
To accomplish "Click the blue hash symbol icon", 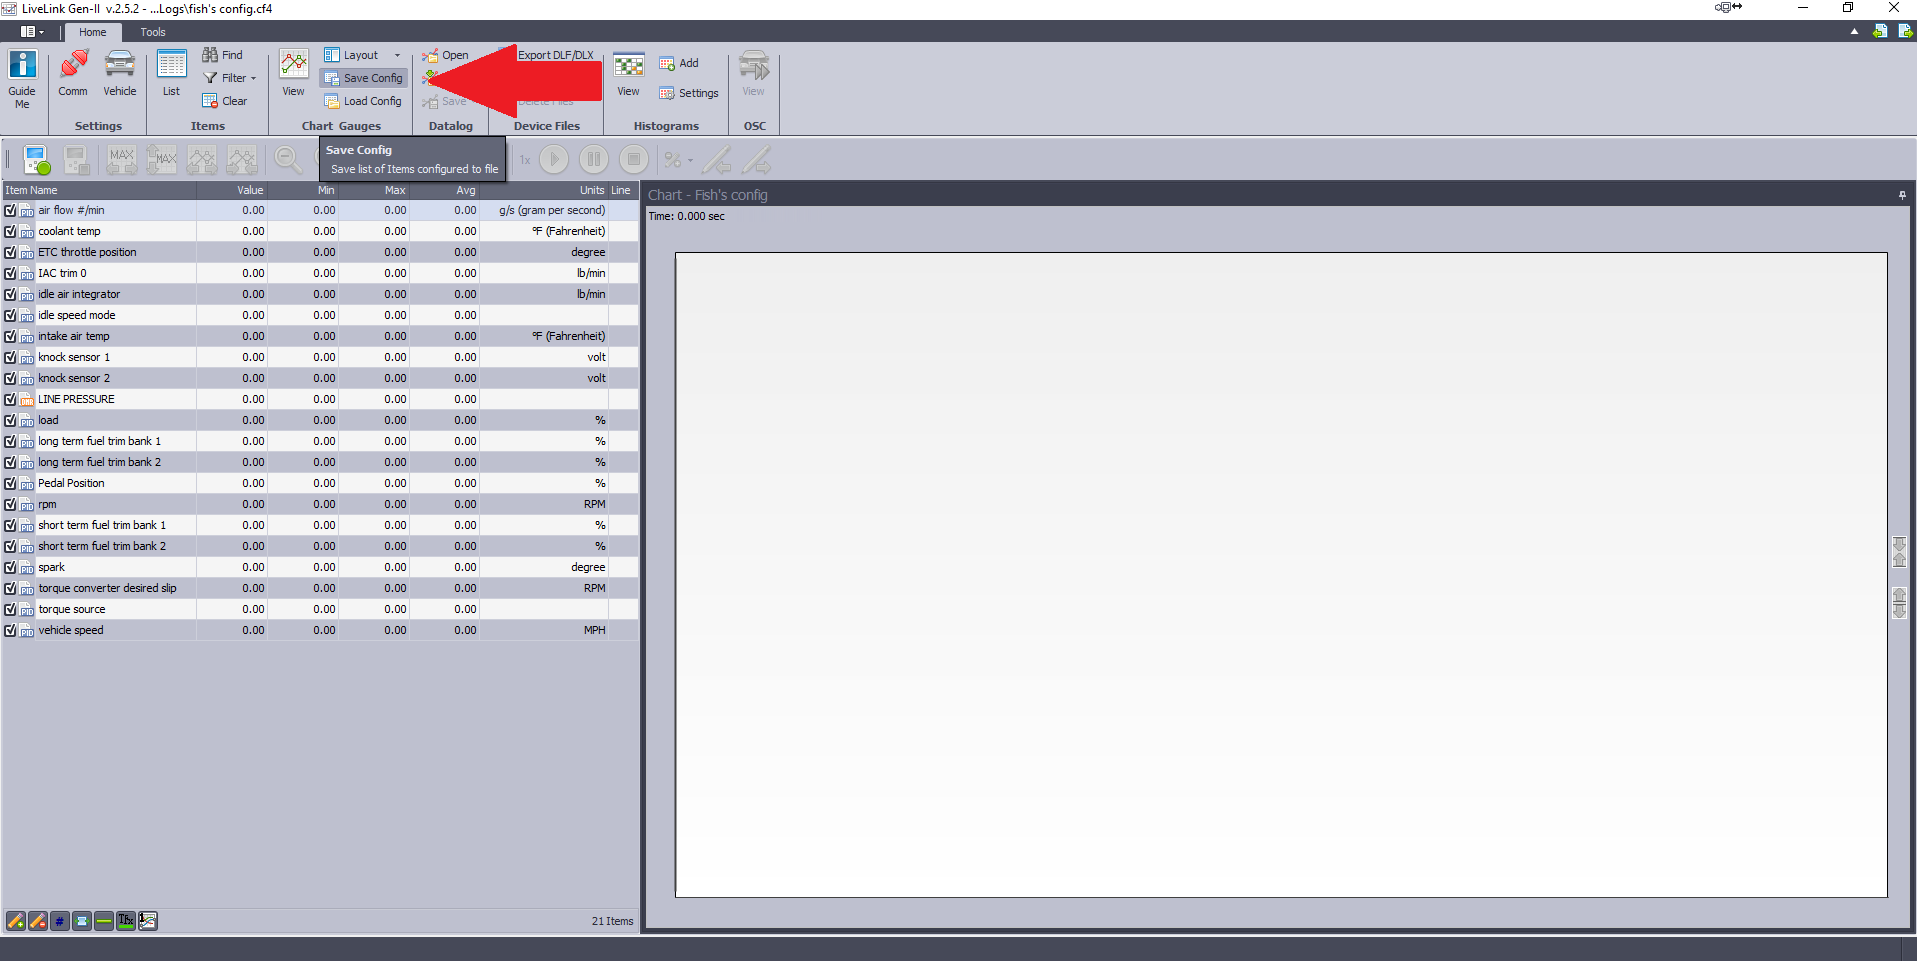I will coord(60,921).
